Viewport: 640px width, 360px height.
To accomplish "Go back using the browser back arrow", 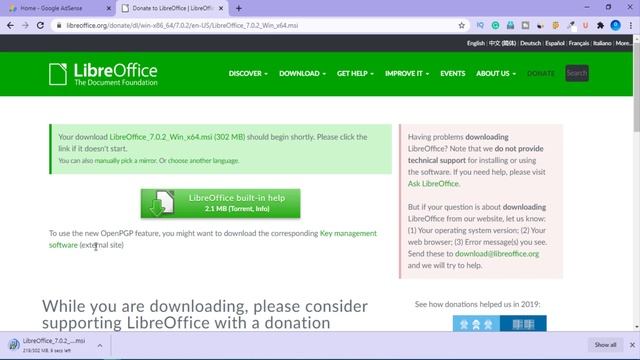I will [x=10, y=25].
